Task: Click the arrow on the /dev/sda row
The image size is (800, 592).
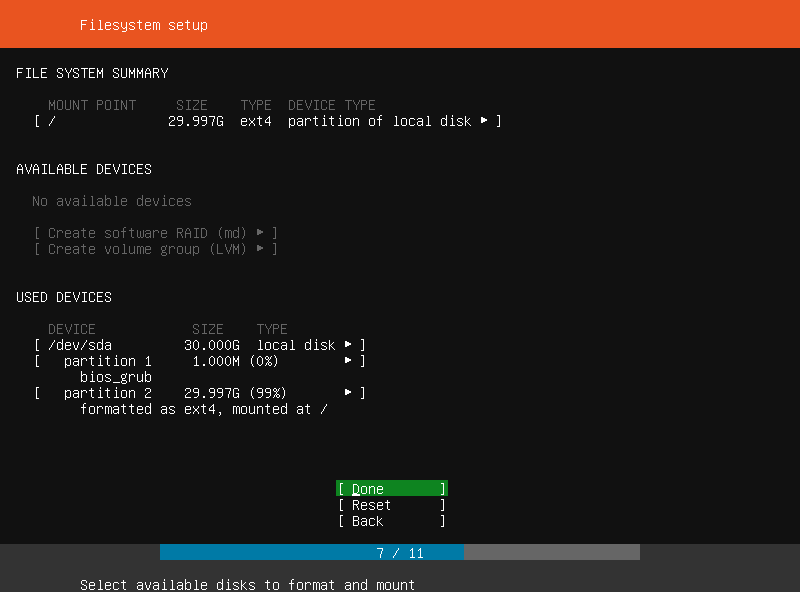Action: pos(348,344)
